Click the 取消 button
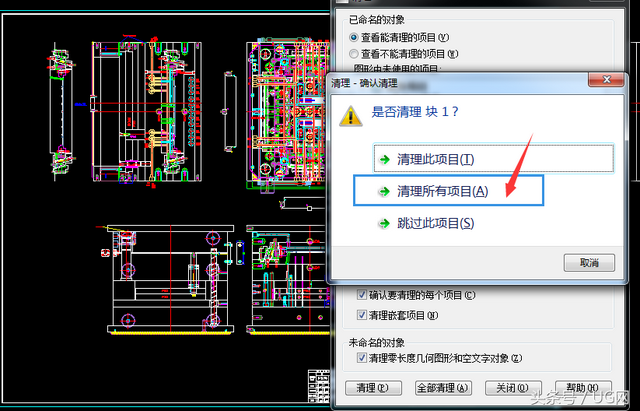 pos(589,262)
